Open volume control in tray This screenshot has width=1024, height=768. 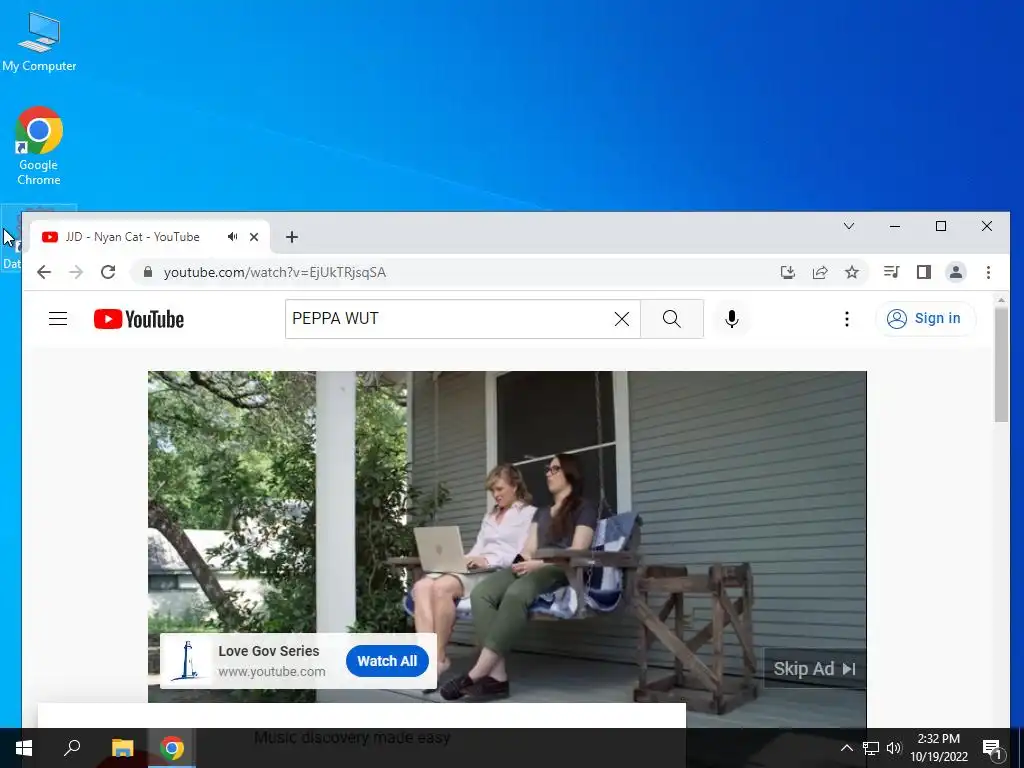(894, 748)
